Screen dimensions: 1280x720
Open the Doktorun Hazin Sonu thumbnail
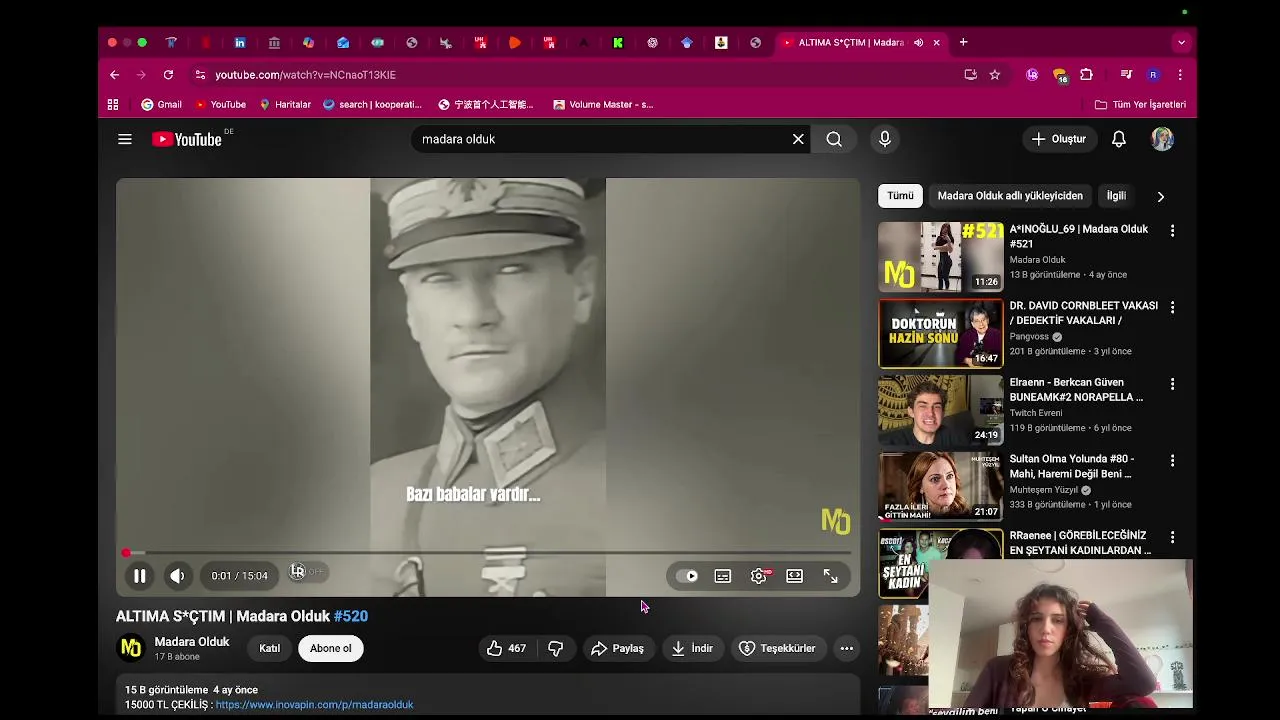pyautogui.click(x=941, y=333)
